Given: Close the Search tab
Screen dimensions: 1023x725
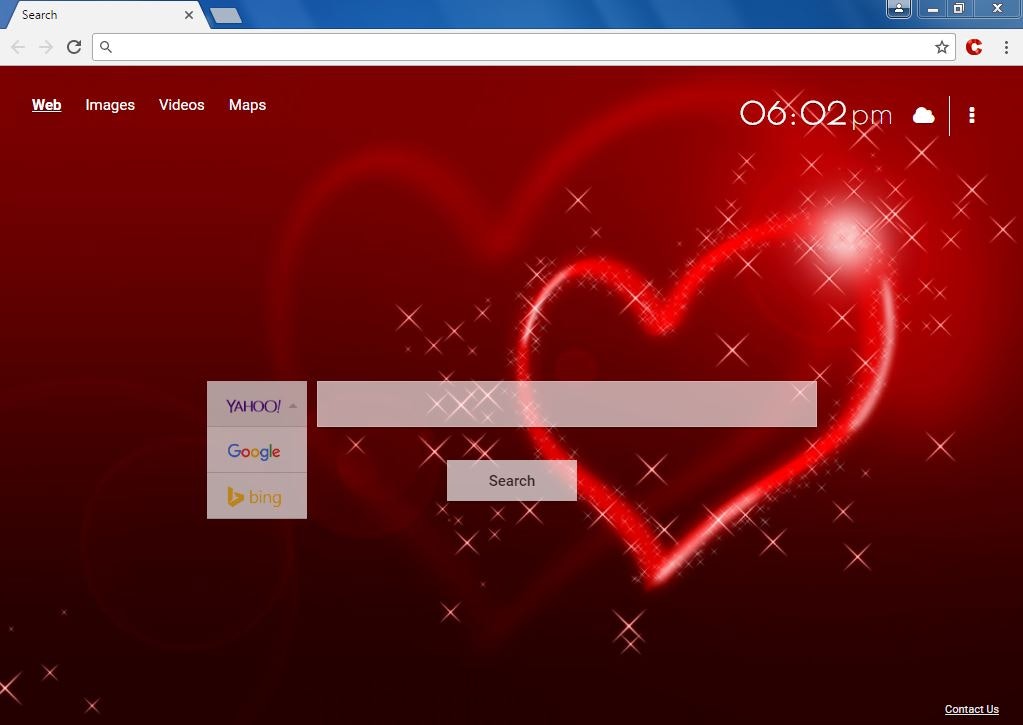Looking at the screenshot, I should 189,14.
